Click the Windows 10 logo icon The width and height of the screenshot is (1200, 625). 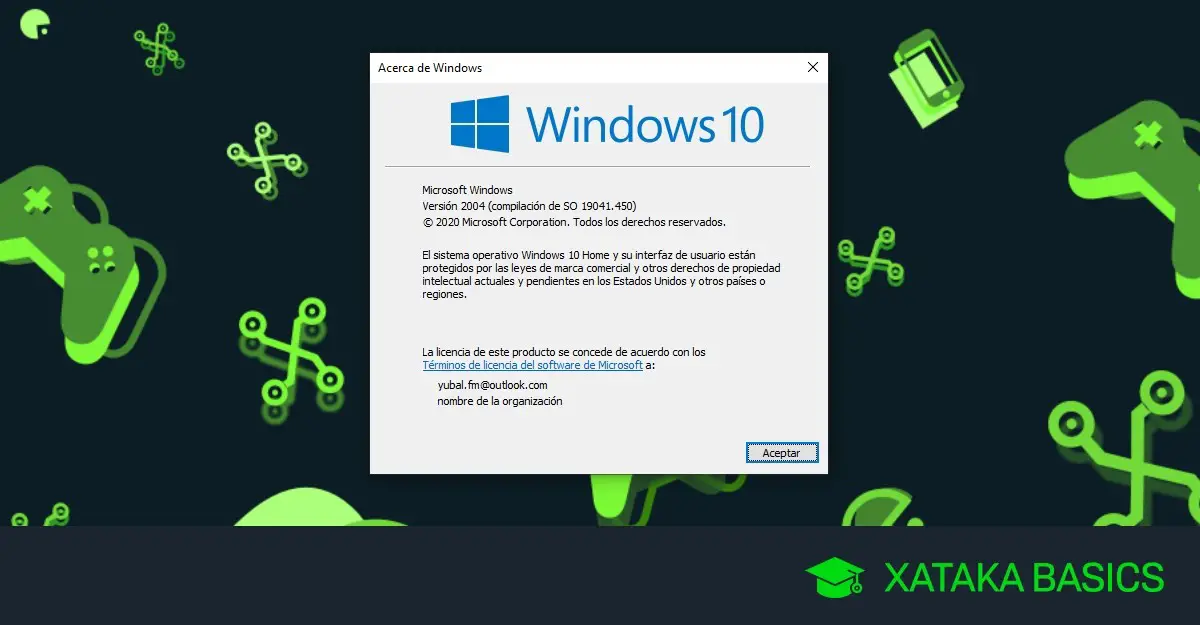click(480, 124)
